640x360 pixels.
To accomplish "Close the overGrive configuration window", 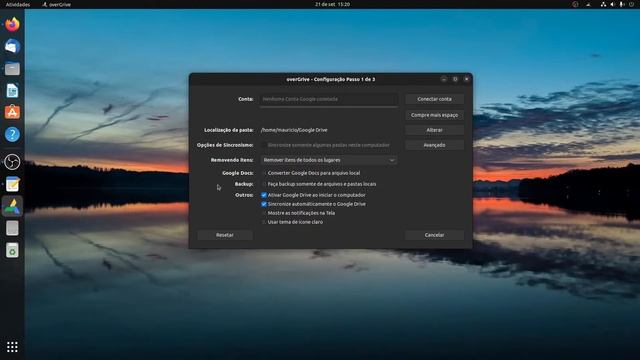I will [x=467, y=79].
